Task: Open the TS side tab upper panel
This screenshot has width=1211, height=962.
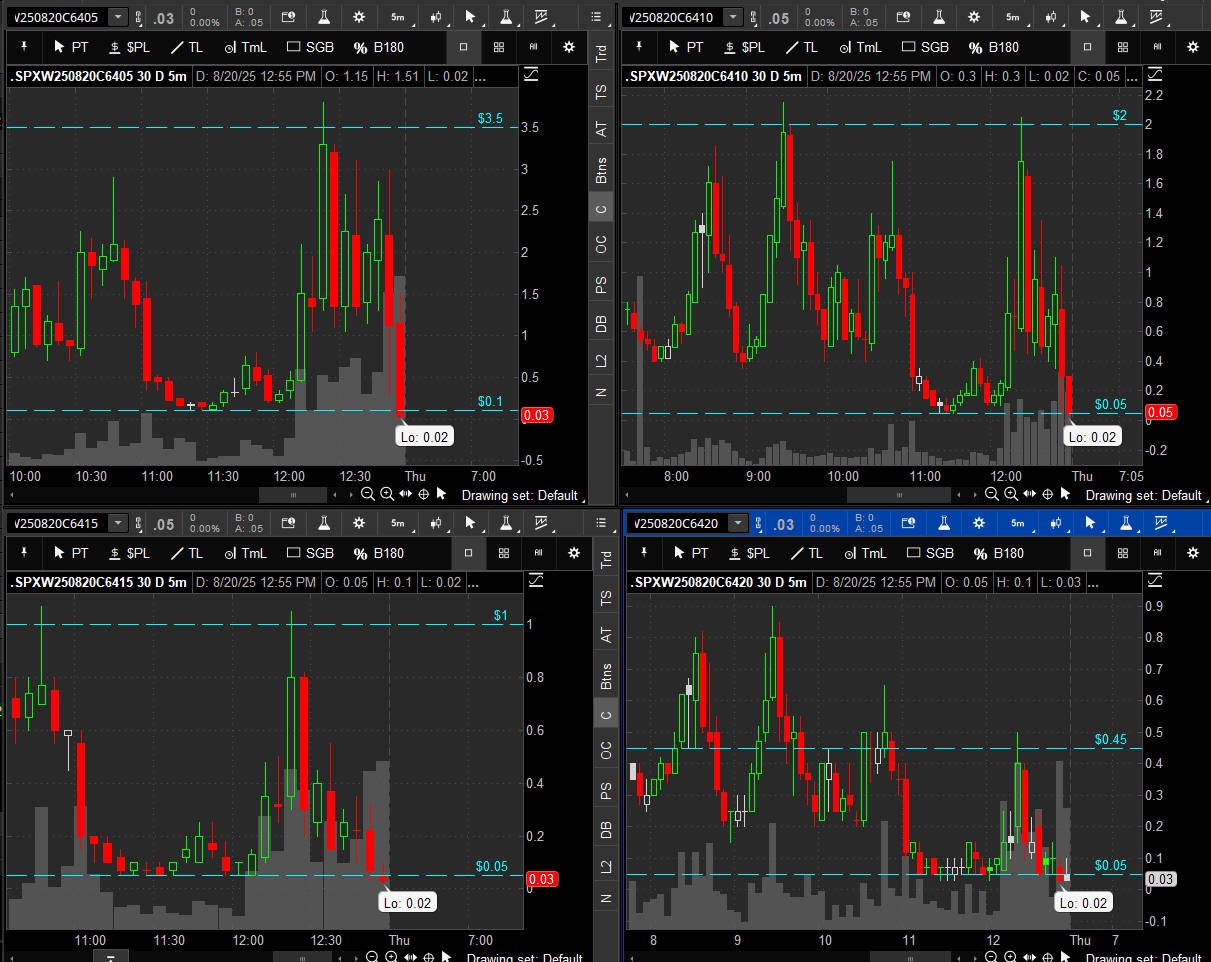Action: tap(601, 92)
